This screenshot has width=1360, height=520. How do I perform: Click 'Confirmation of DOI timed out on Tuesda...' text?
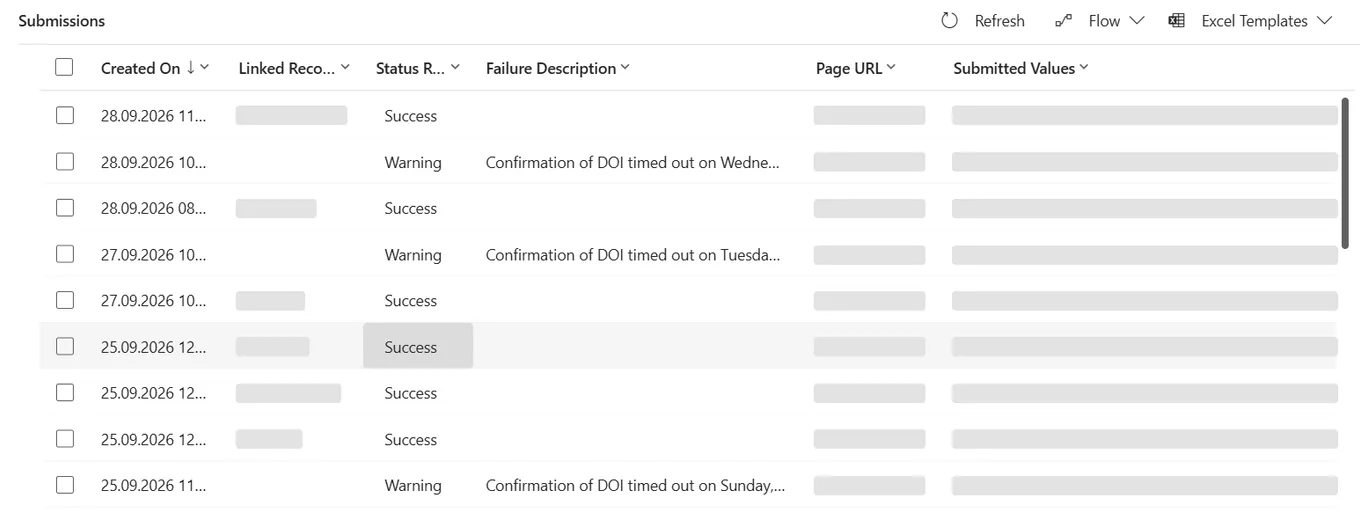coord(633,255)
